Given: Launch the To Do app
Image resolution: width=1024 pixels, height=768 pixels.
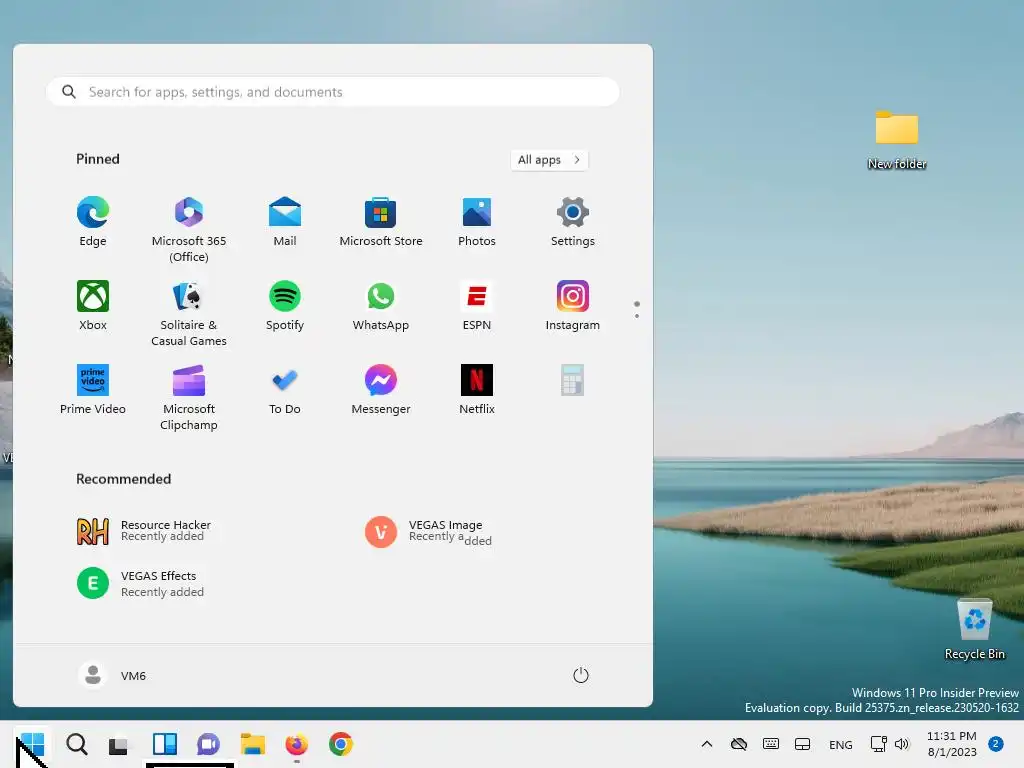Looking at the screenshot, I should 285,390.
